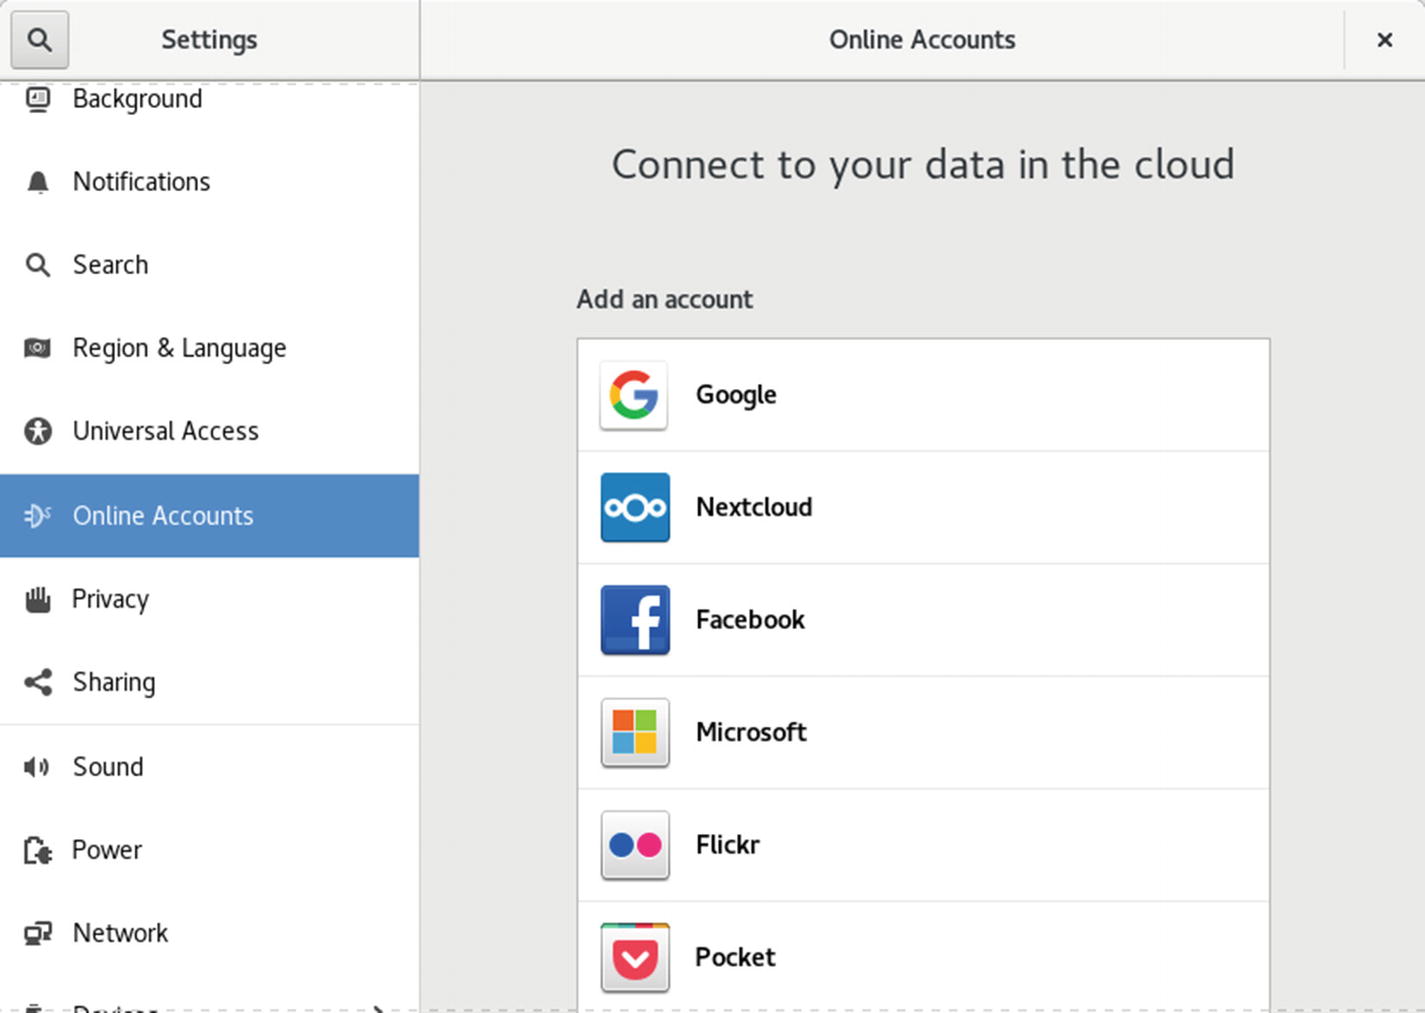The width and height of the screenshot is (1425, 1013).
Task: Click the Online Accounts plug icon
Action: tap(38, 516)
